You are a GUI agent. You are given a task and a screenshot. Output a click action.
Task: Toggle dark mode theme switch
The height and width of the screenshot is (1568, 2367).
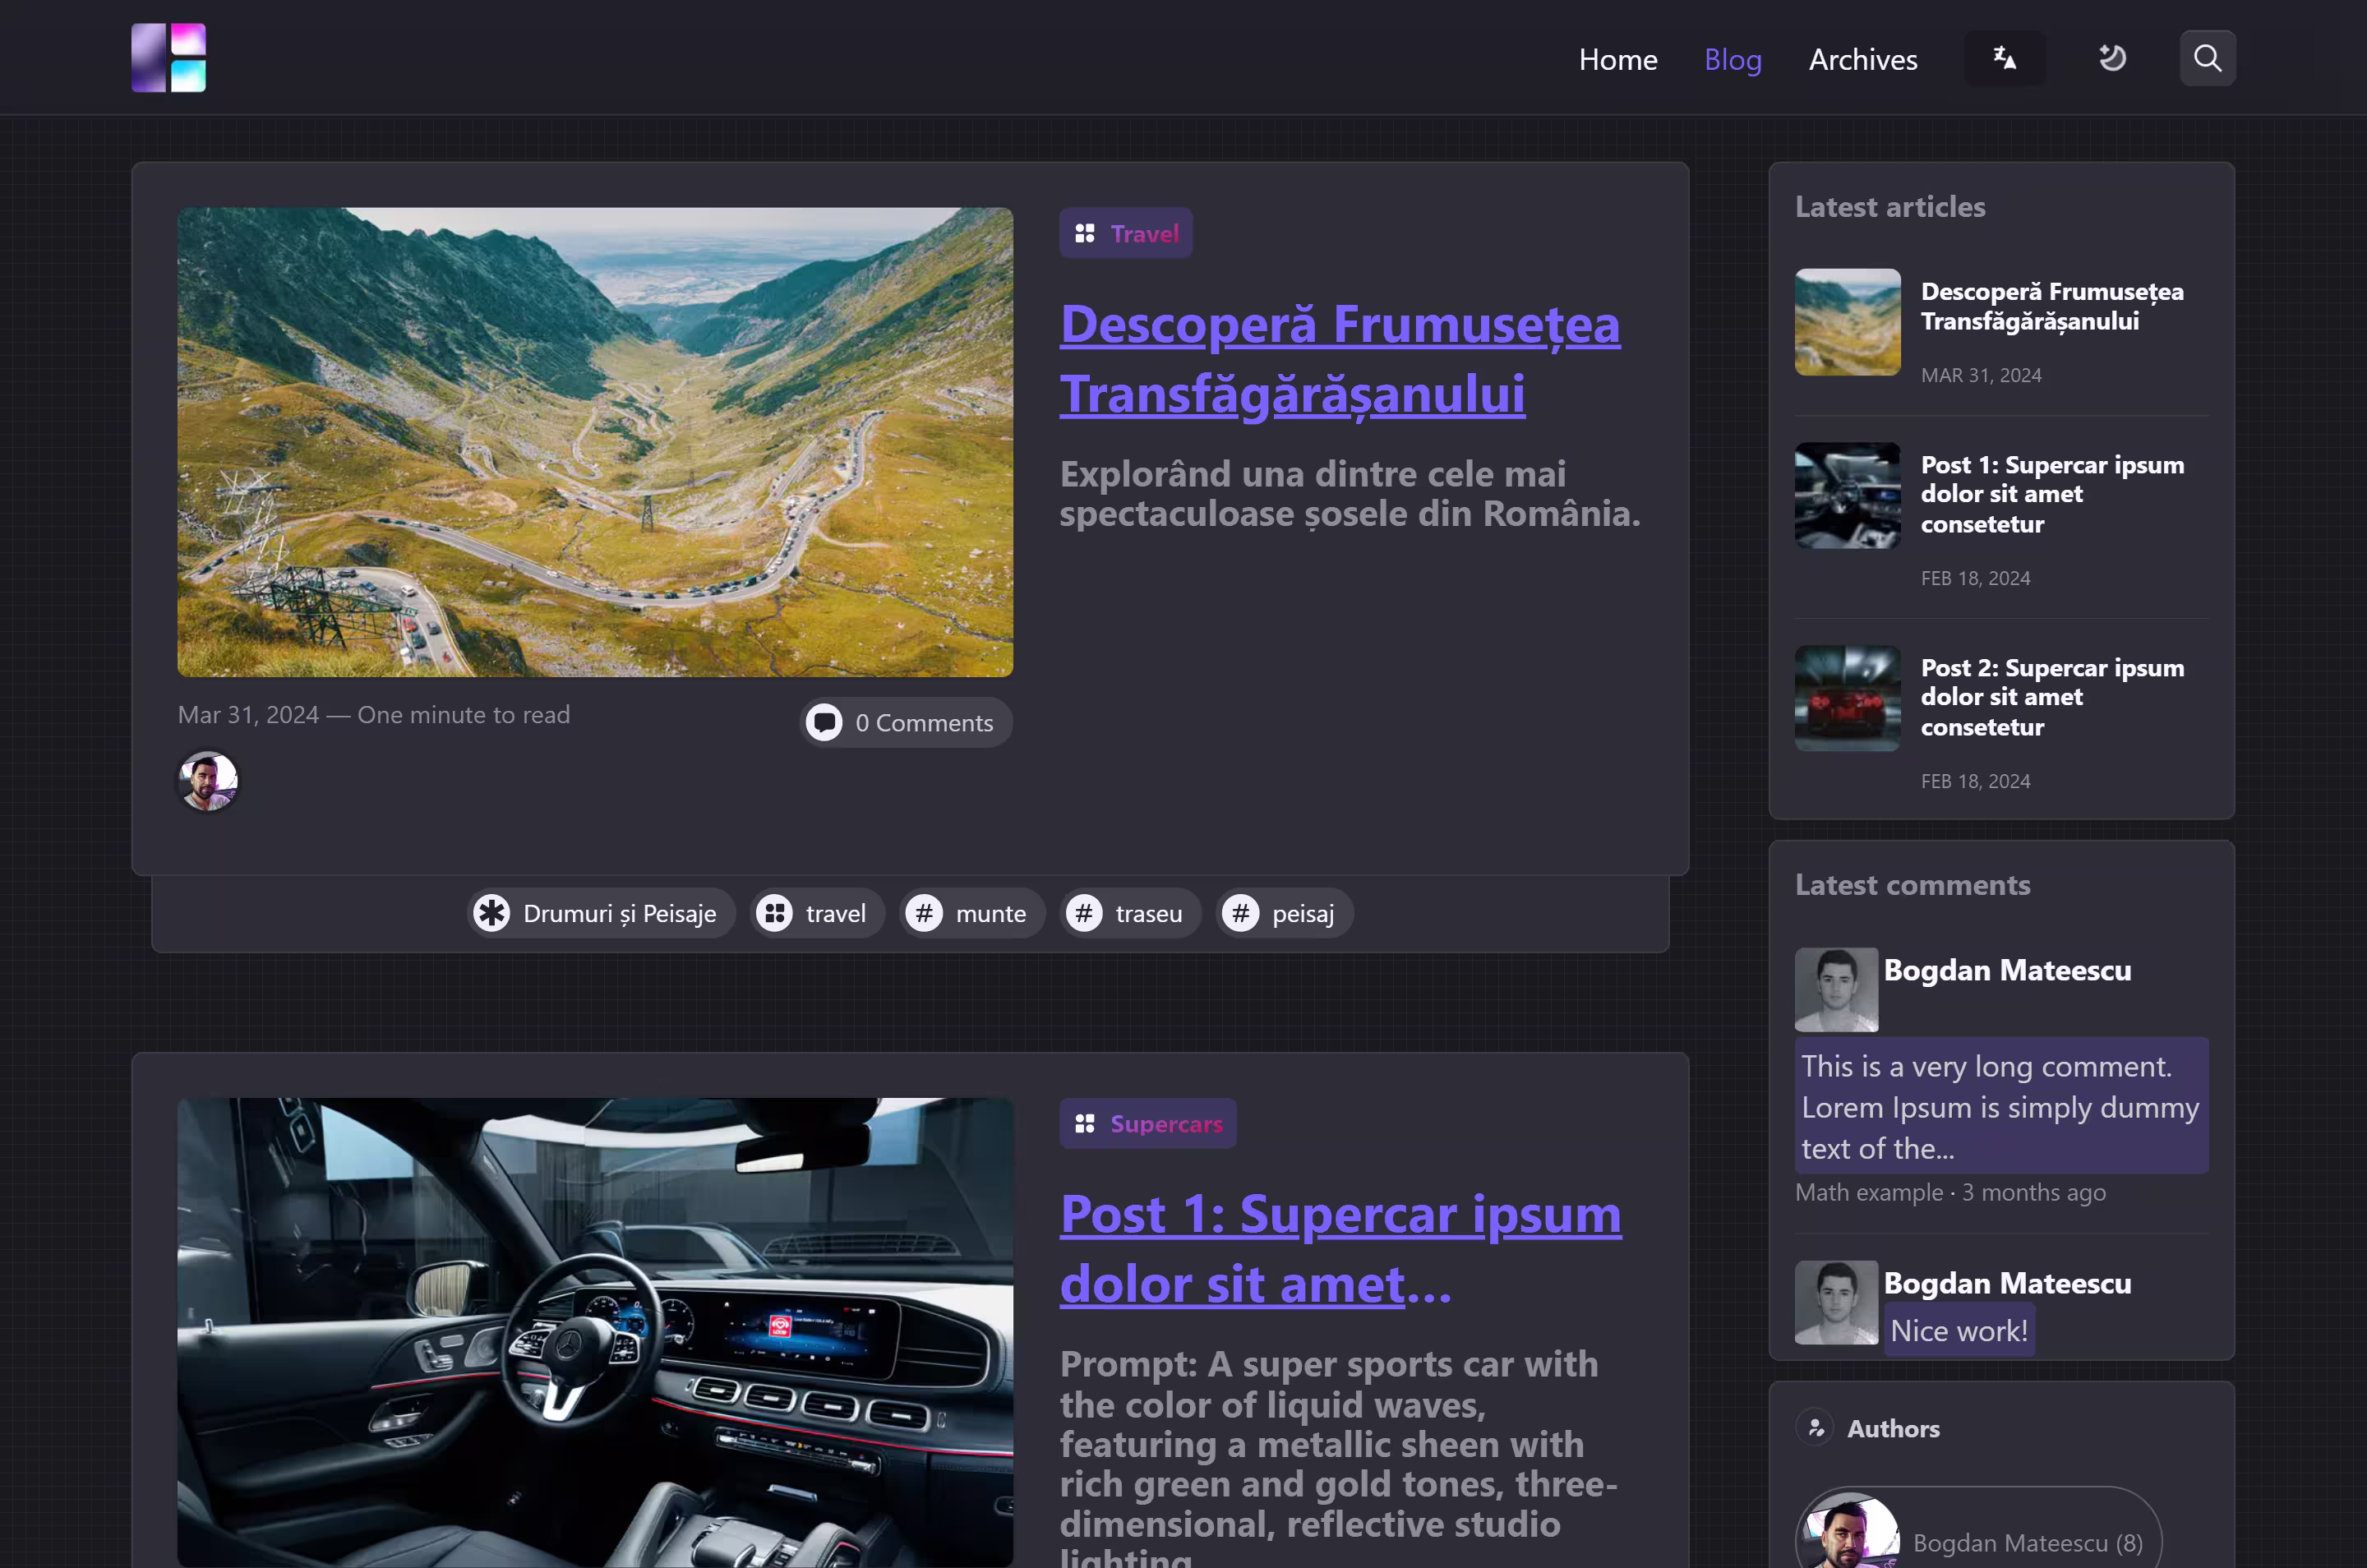(2111, 58)
